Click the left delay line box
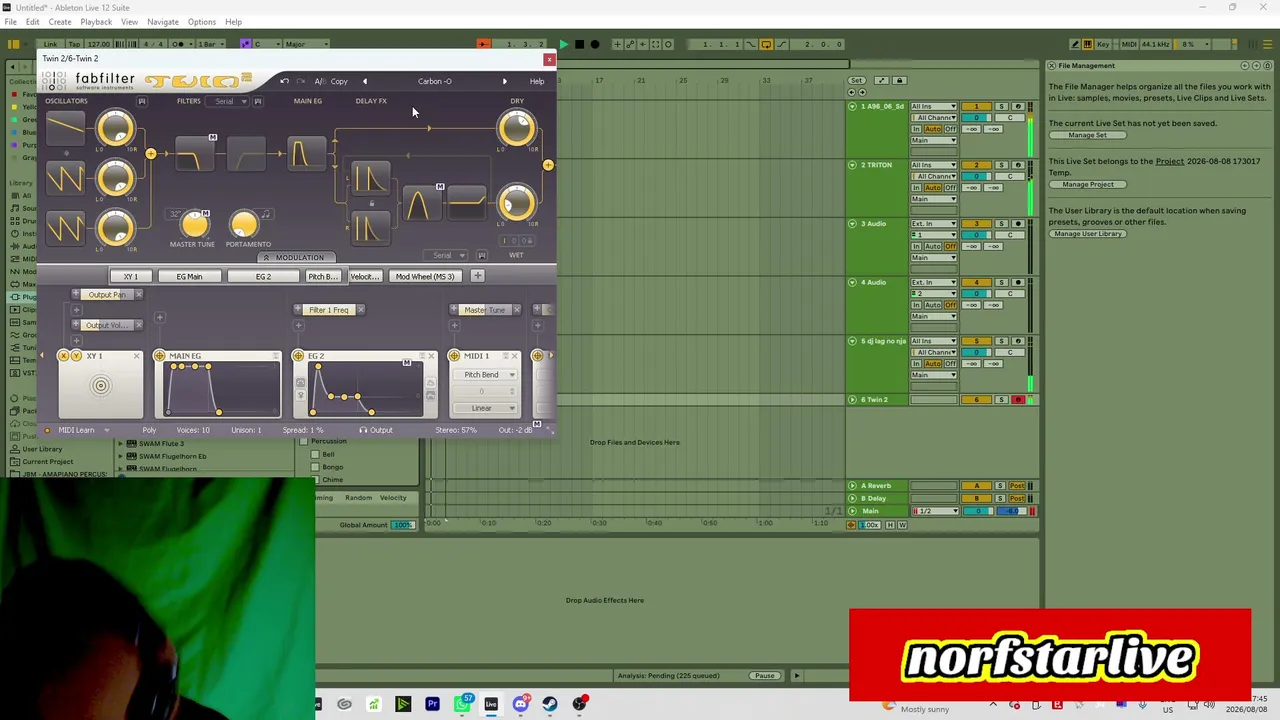The height and width of the screenshot is (720, 1280). pos(369,179)
